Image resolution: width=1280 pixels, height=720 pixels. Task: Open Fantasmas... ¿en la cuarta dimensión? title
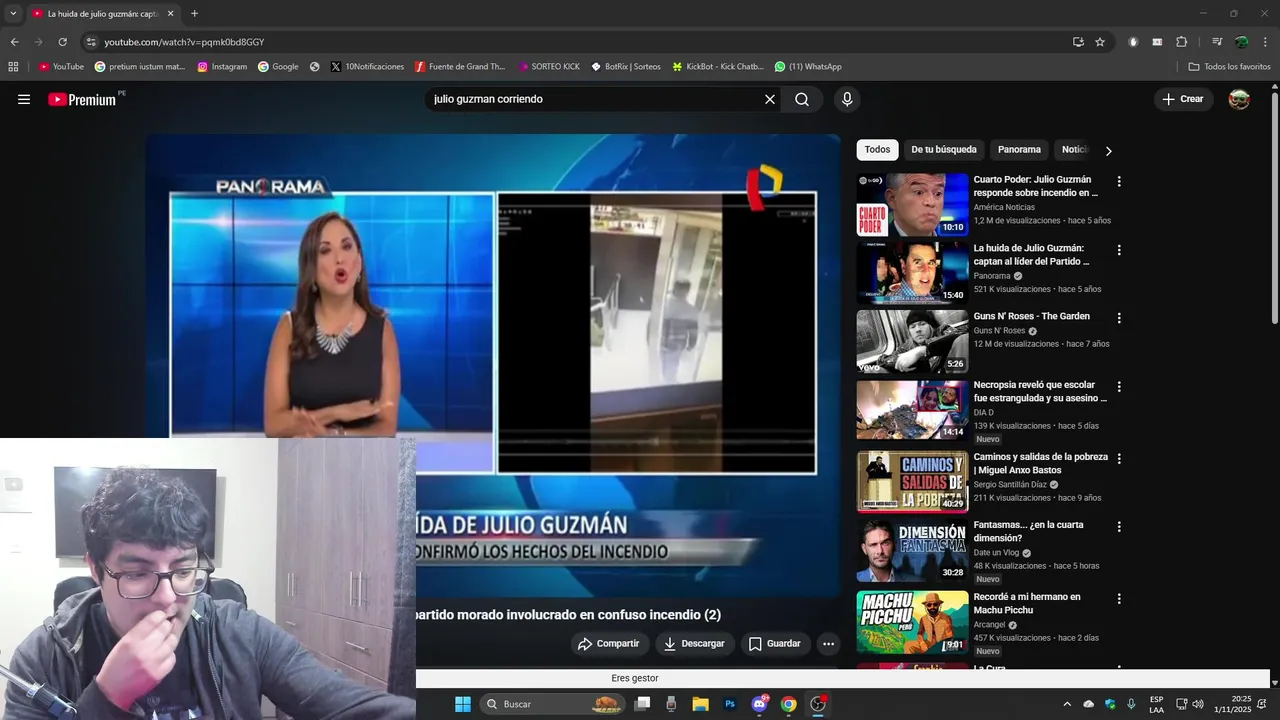click(1028, 531)
